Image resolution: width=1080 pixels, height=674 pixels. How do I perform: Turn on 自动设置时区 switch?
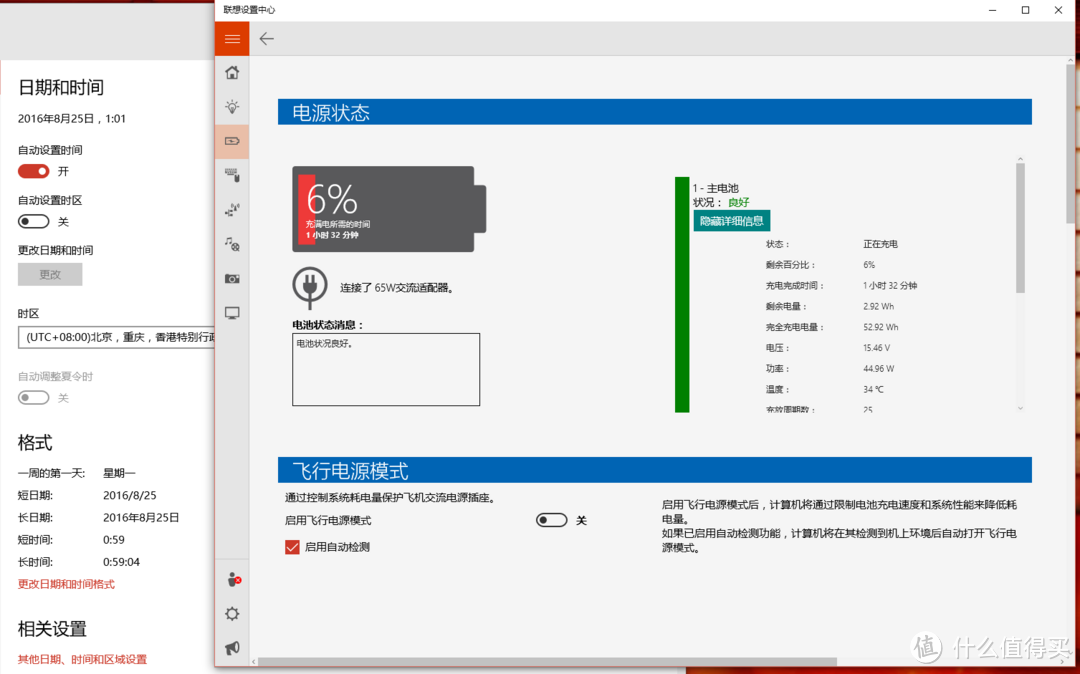[x=34, y=222]
